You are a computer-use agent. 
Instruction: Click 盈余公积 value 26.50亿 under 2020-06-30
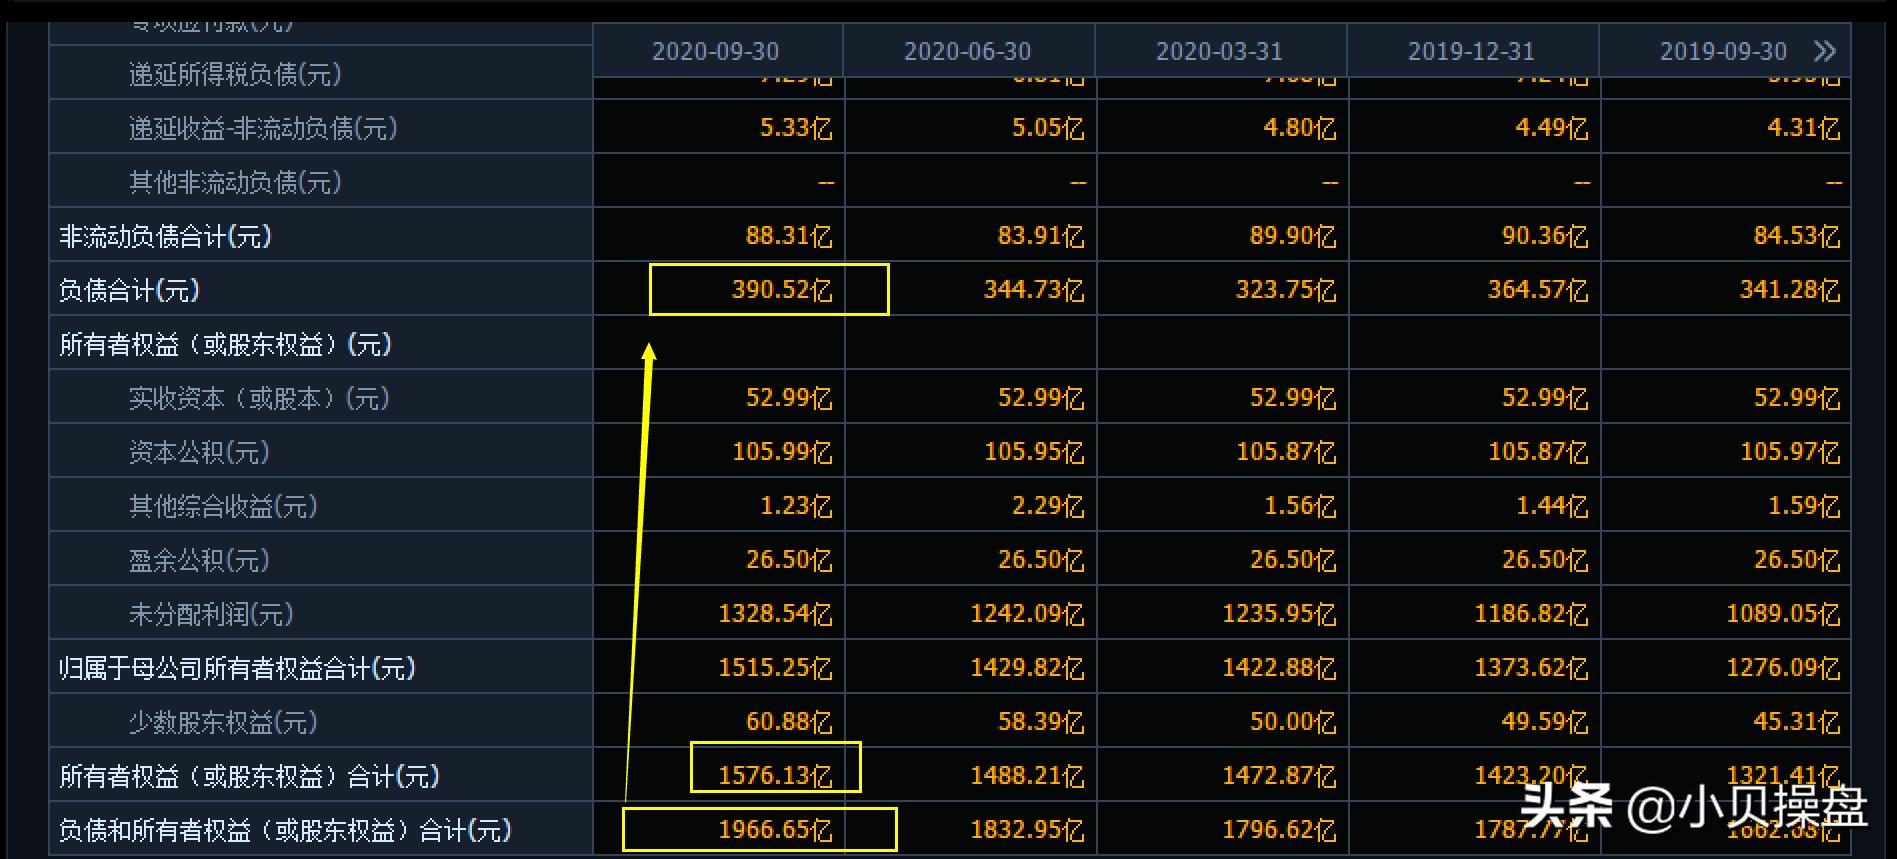tap(1041, 560)
